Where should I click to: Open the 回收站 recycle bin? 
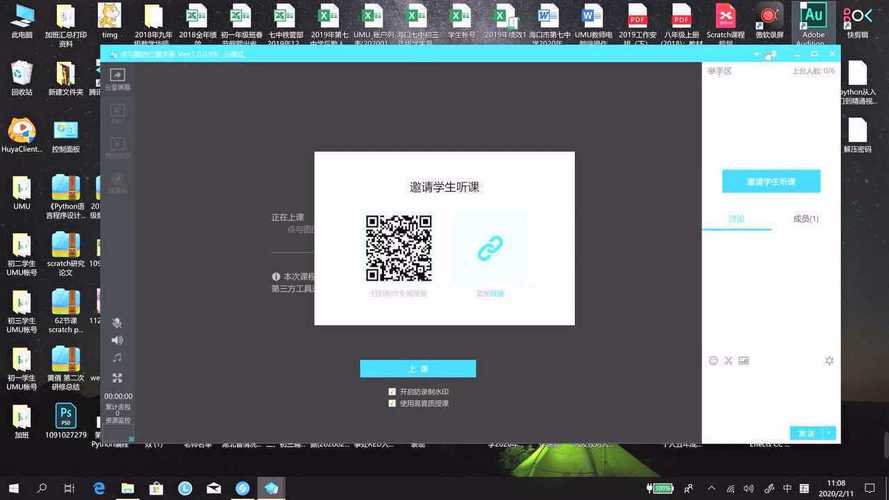pyautogui.click(x=22, y=78)
